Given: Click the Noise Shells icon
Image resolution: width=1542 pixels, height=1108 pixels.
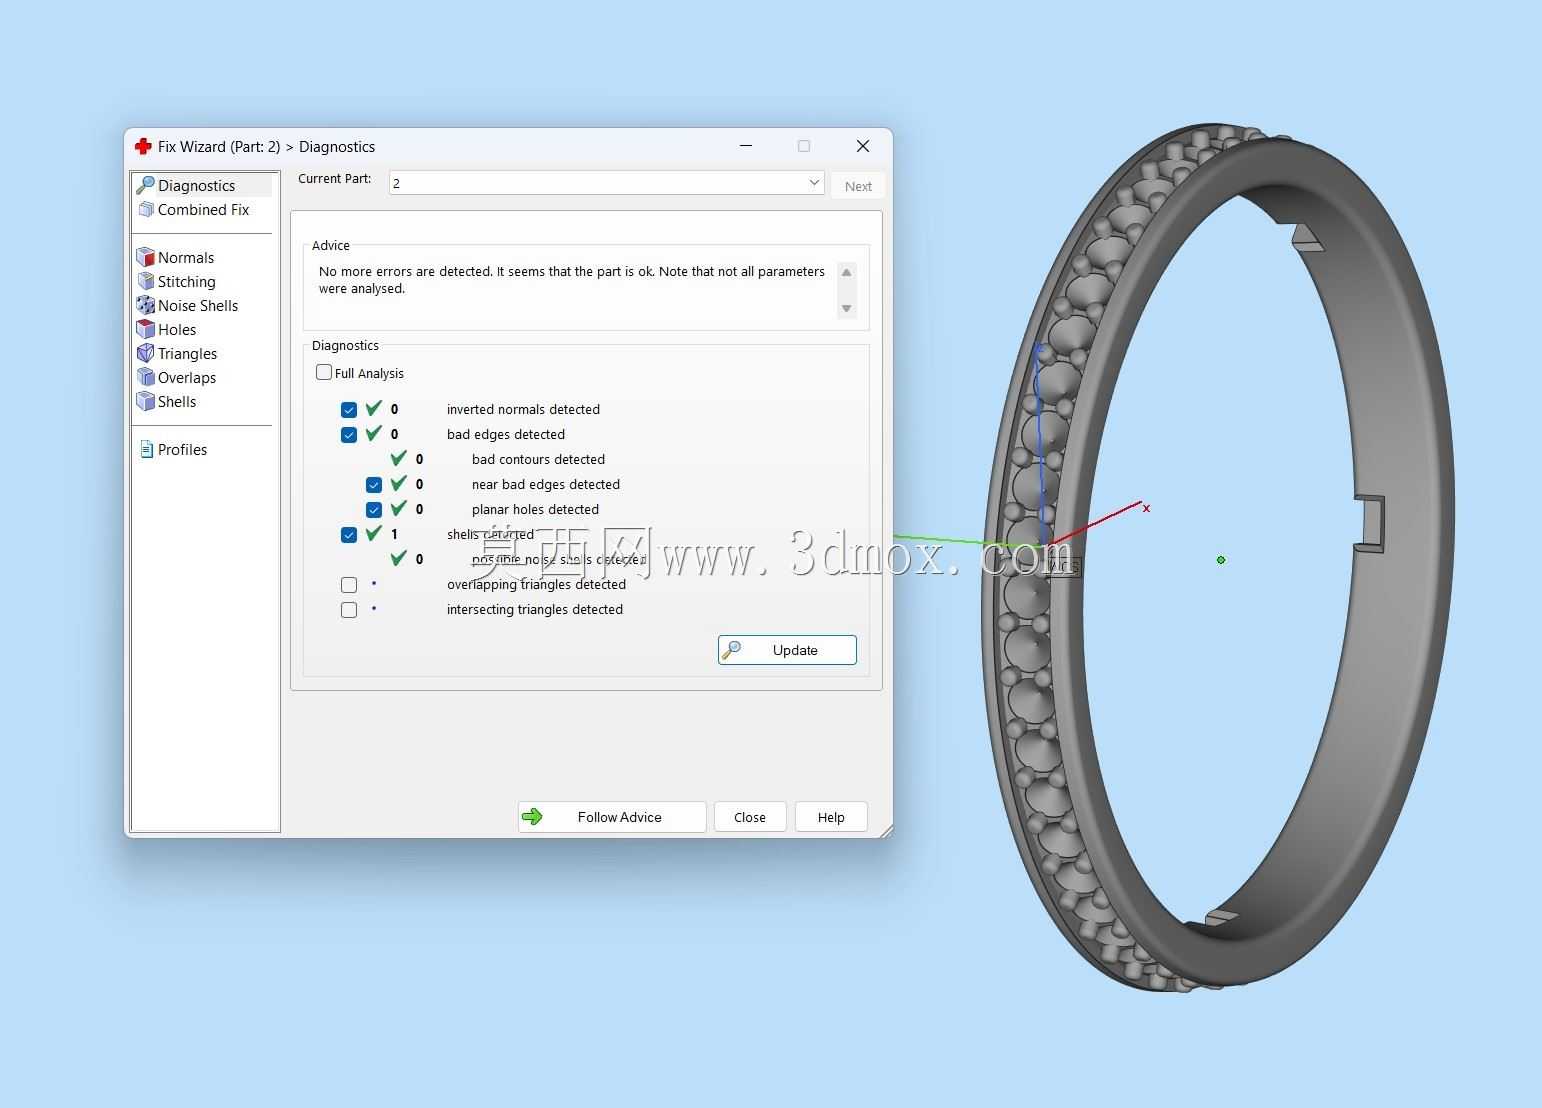Looking at the screenshot, I should tap(146, 305).
